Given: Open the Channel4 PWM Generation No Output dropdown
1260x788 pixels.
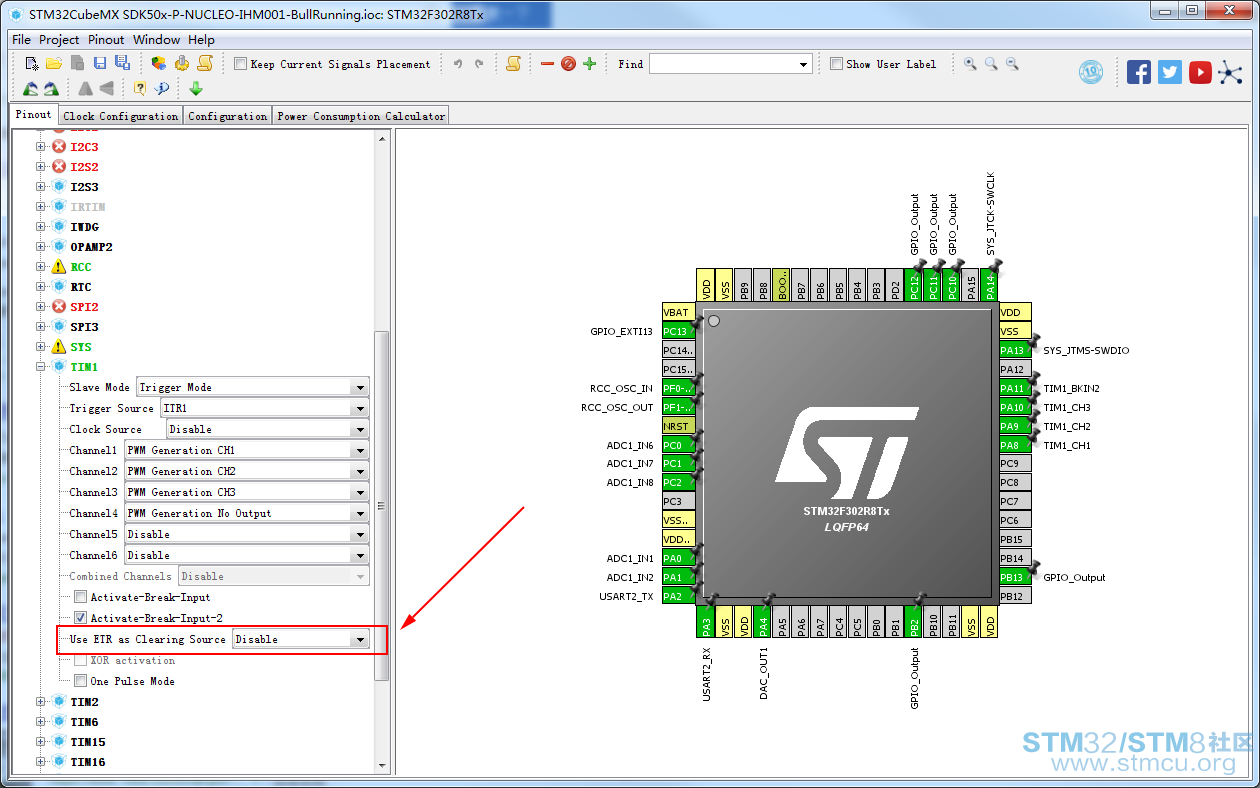Looking at the screenshot, I should tap(246, 513).
